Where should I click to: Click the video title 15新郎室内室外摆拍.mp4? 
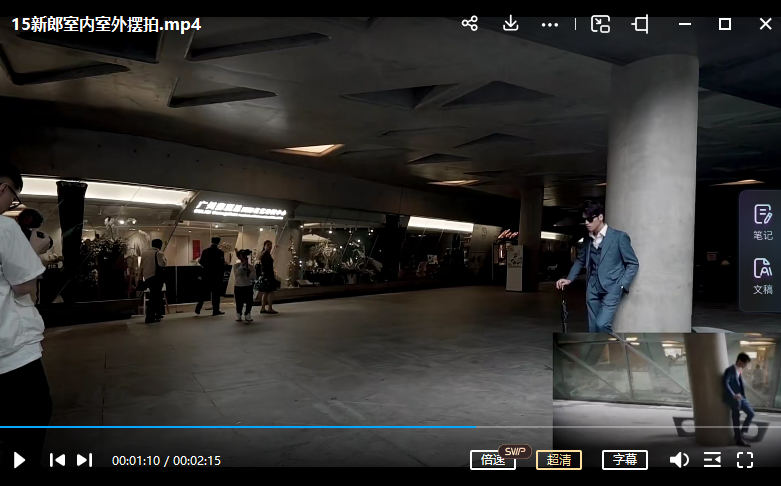coord(106,24)
